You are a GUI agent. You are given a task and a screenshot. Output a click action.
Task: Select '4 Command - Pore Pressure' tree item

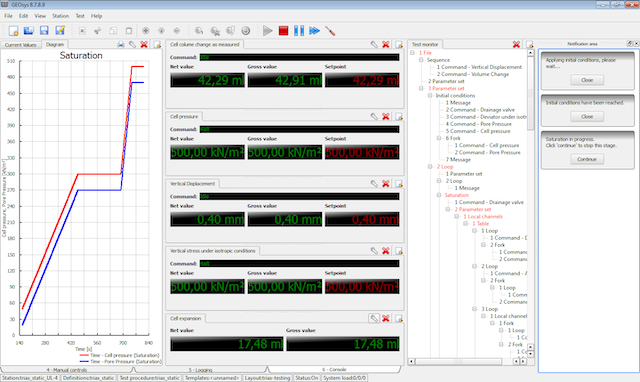(478, 124)
